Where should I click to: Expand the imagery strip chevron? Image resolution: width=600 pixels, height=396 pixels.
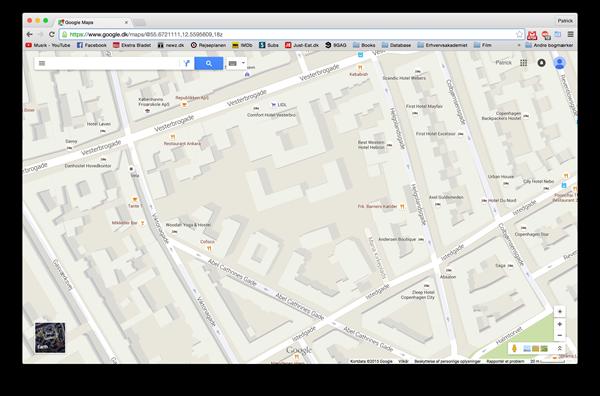(559, 348)
